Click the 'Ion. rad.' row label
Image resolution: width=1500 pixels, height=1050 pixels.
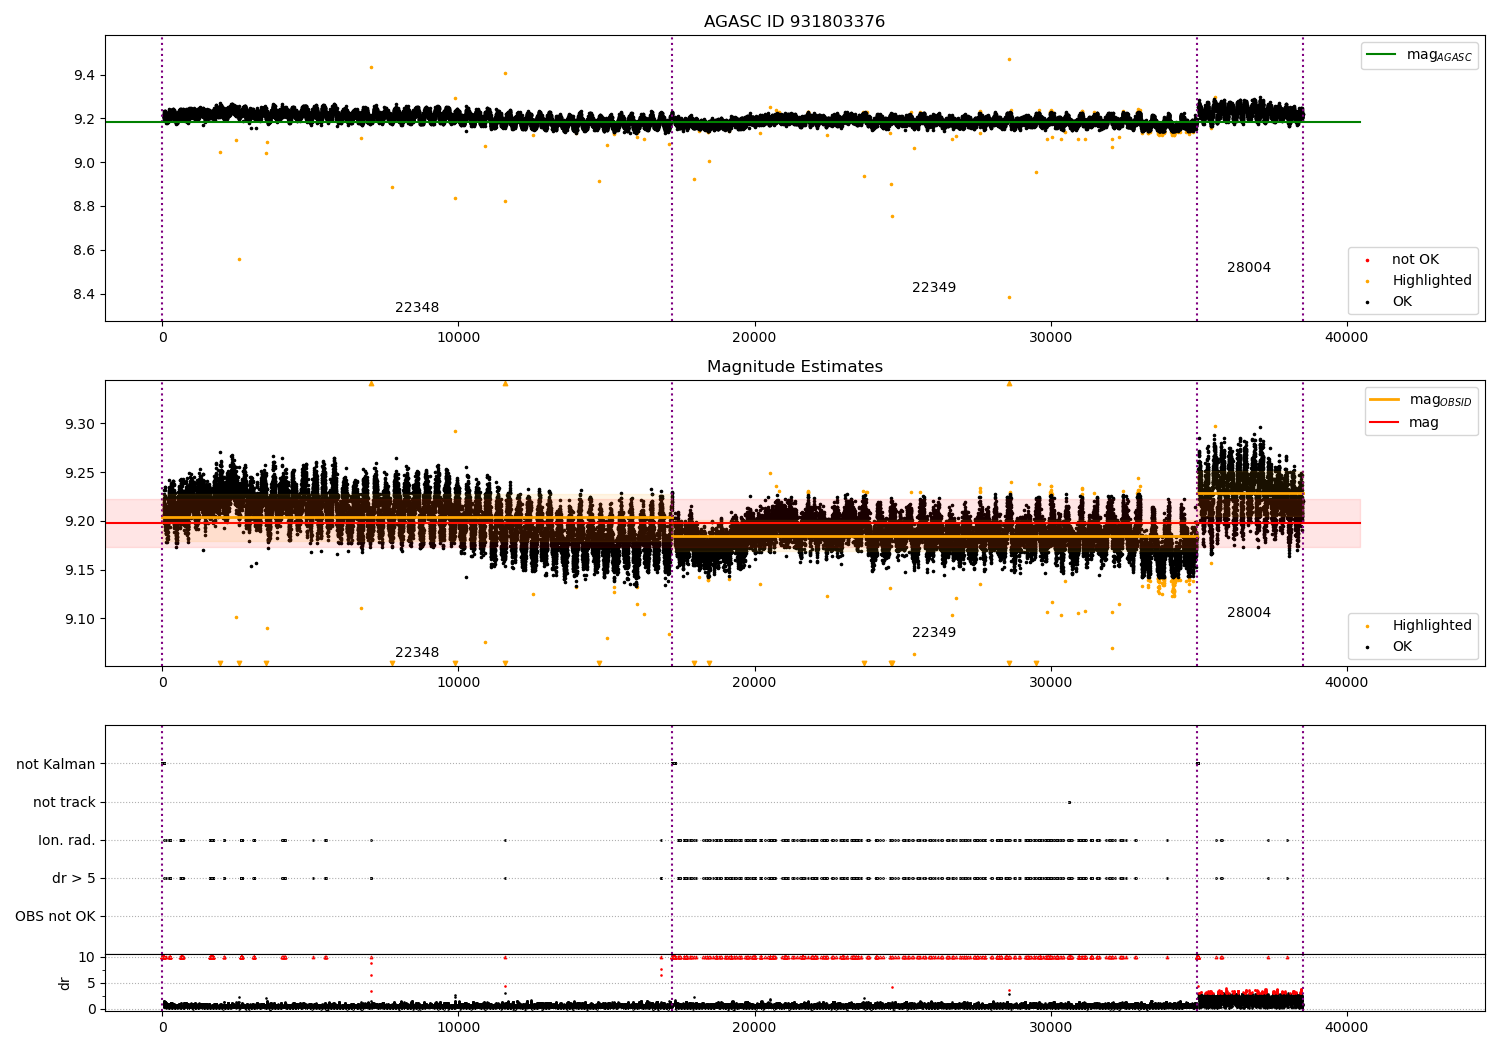coord(67,841)
